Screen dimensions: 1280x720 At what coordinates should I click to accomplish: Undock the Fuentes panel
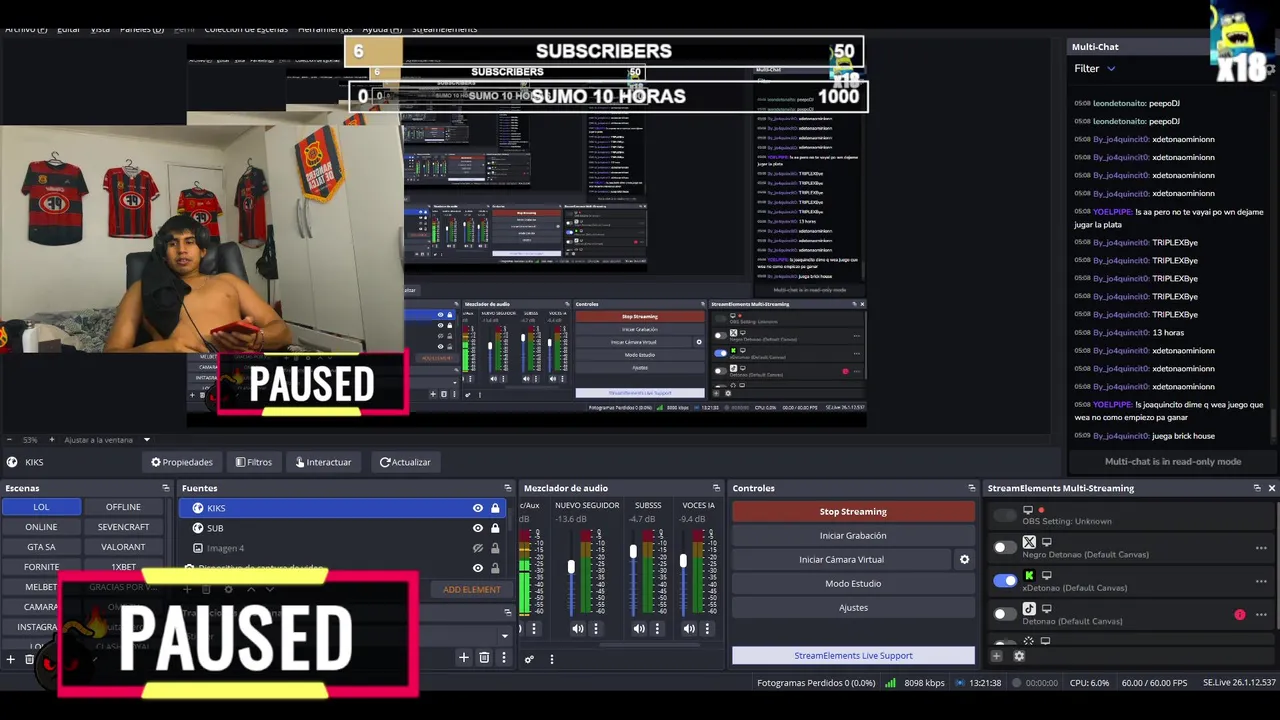[x=507, y=488]
